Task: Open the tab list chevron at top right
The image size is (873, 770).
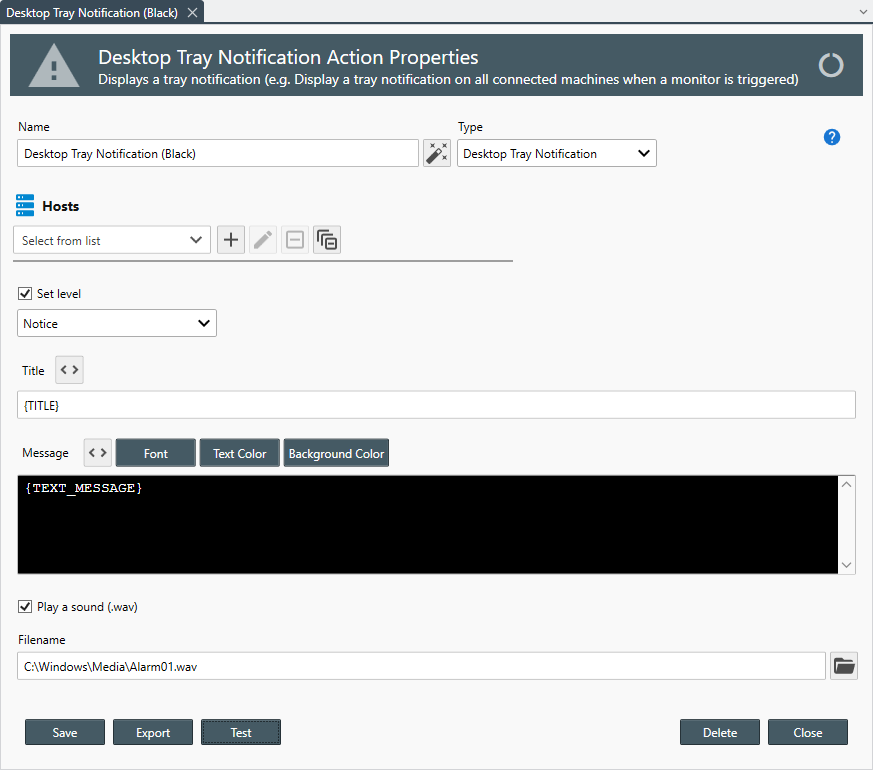Action: pos(863,12)
